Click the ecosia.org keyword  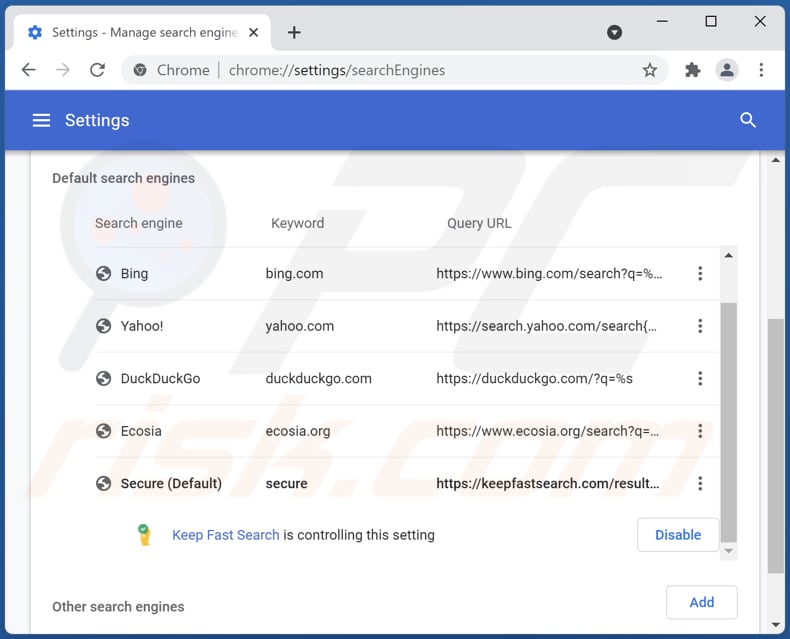click(x=298, y=431)
